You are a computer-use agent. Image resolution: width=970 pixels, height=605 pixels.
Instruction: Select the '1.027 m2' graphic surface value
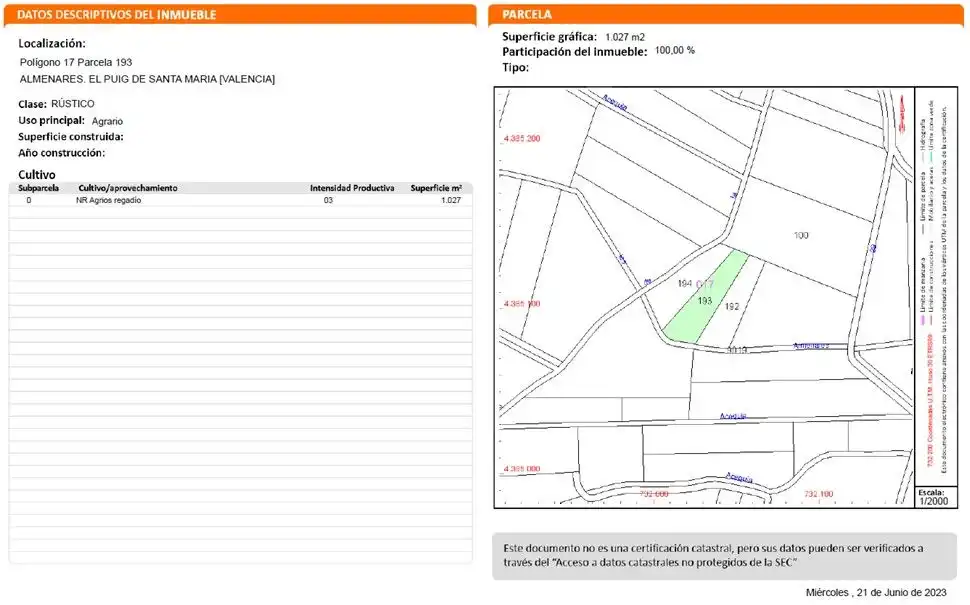coord(625,37)
